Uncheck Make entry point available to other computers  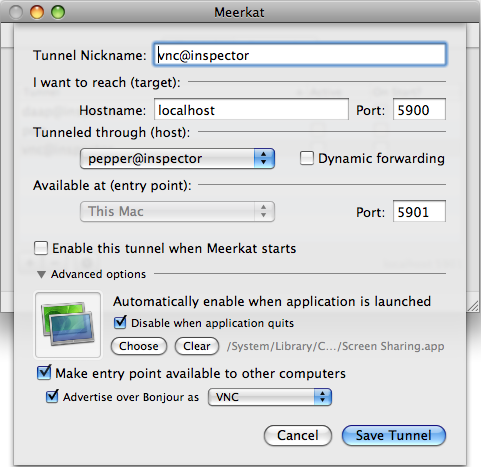tap(44, 373)
